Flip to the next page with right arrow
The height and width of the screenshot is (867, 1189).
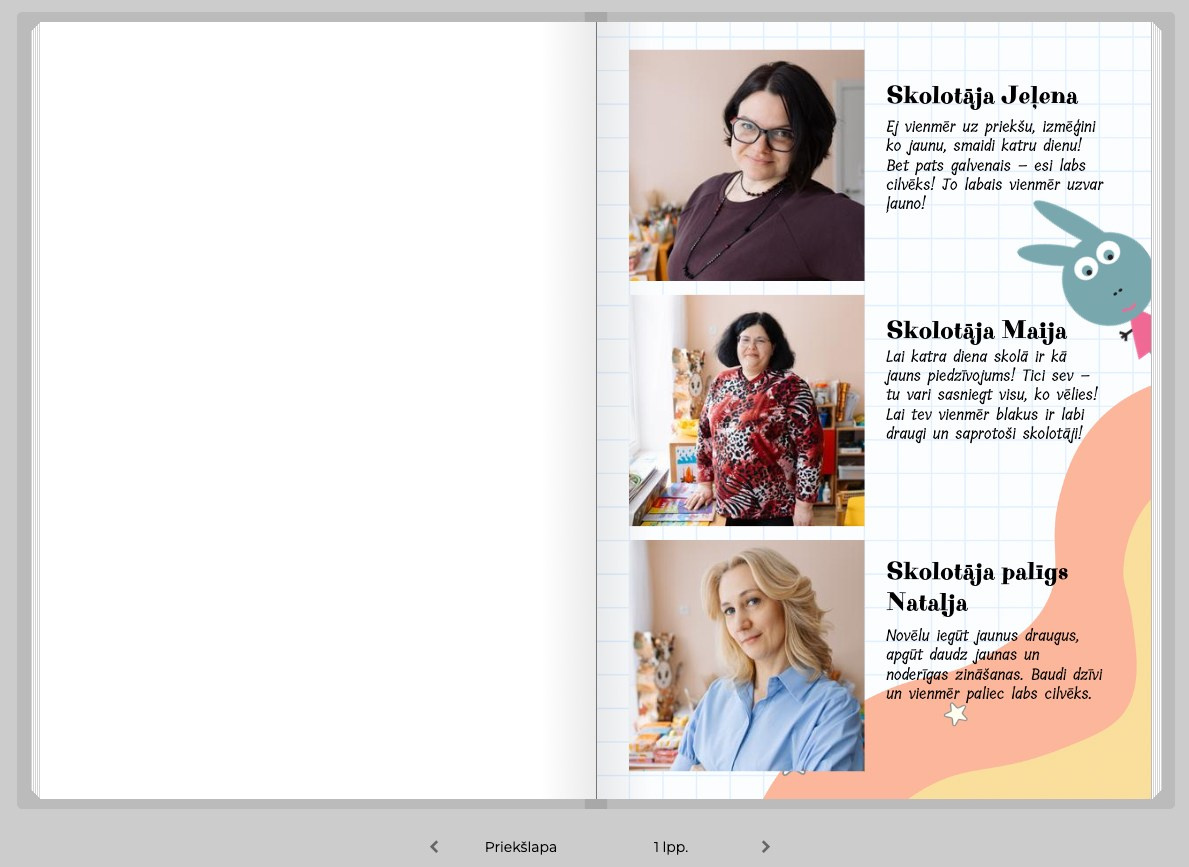pos(765,847)
